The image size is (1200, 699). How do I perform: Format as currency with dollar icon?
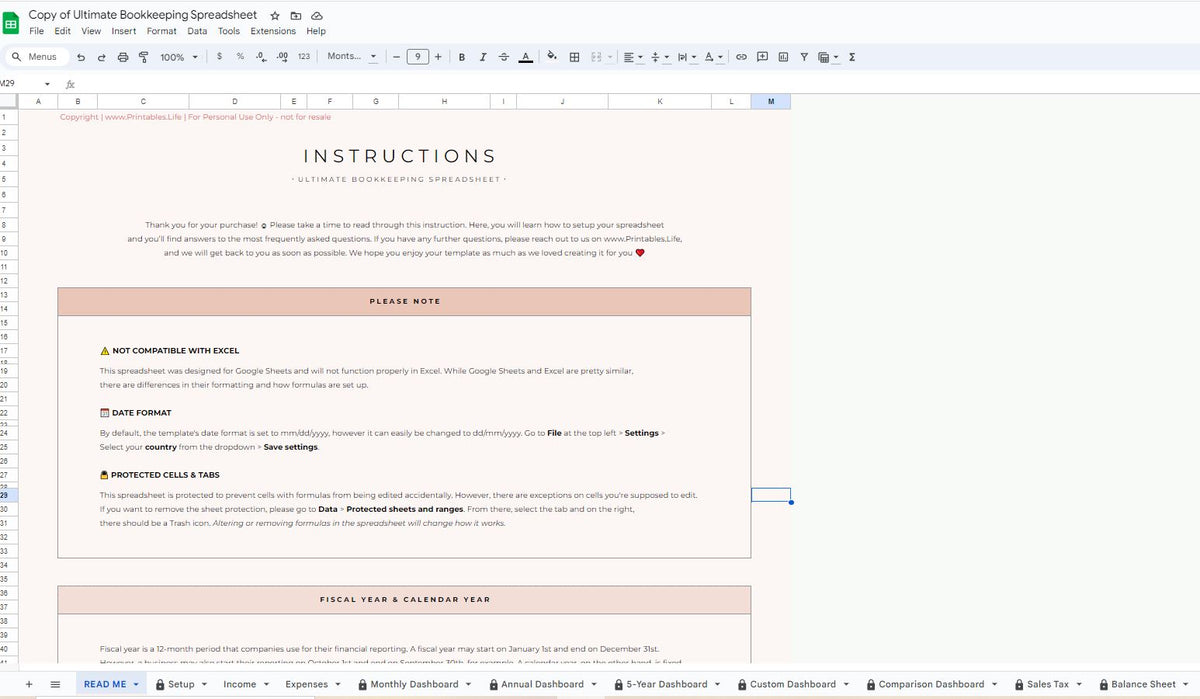tap(219, 56)
